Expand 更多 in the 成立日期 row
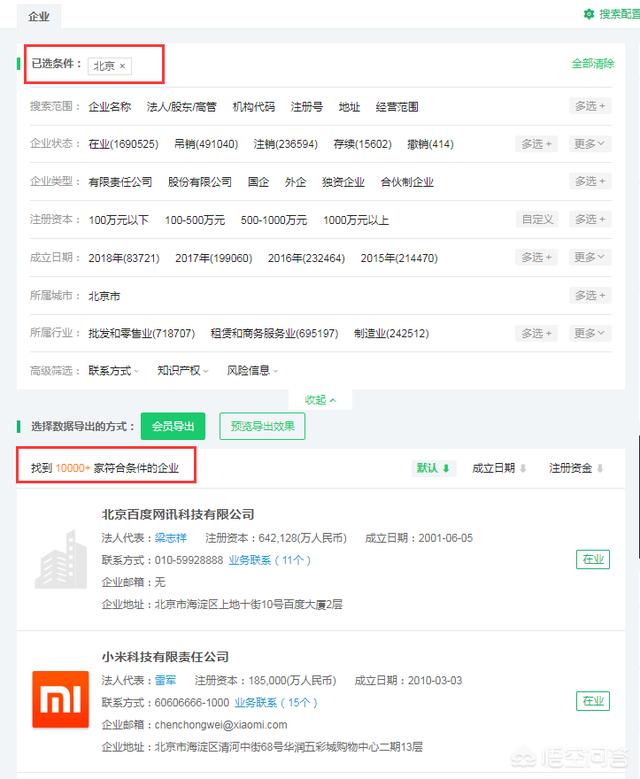Viewport: 640px width, 779px height. [x=590, y=257]
